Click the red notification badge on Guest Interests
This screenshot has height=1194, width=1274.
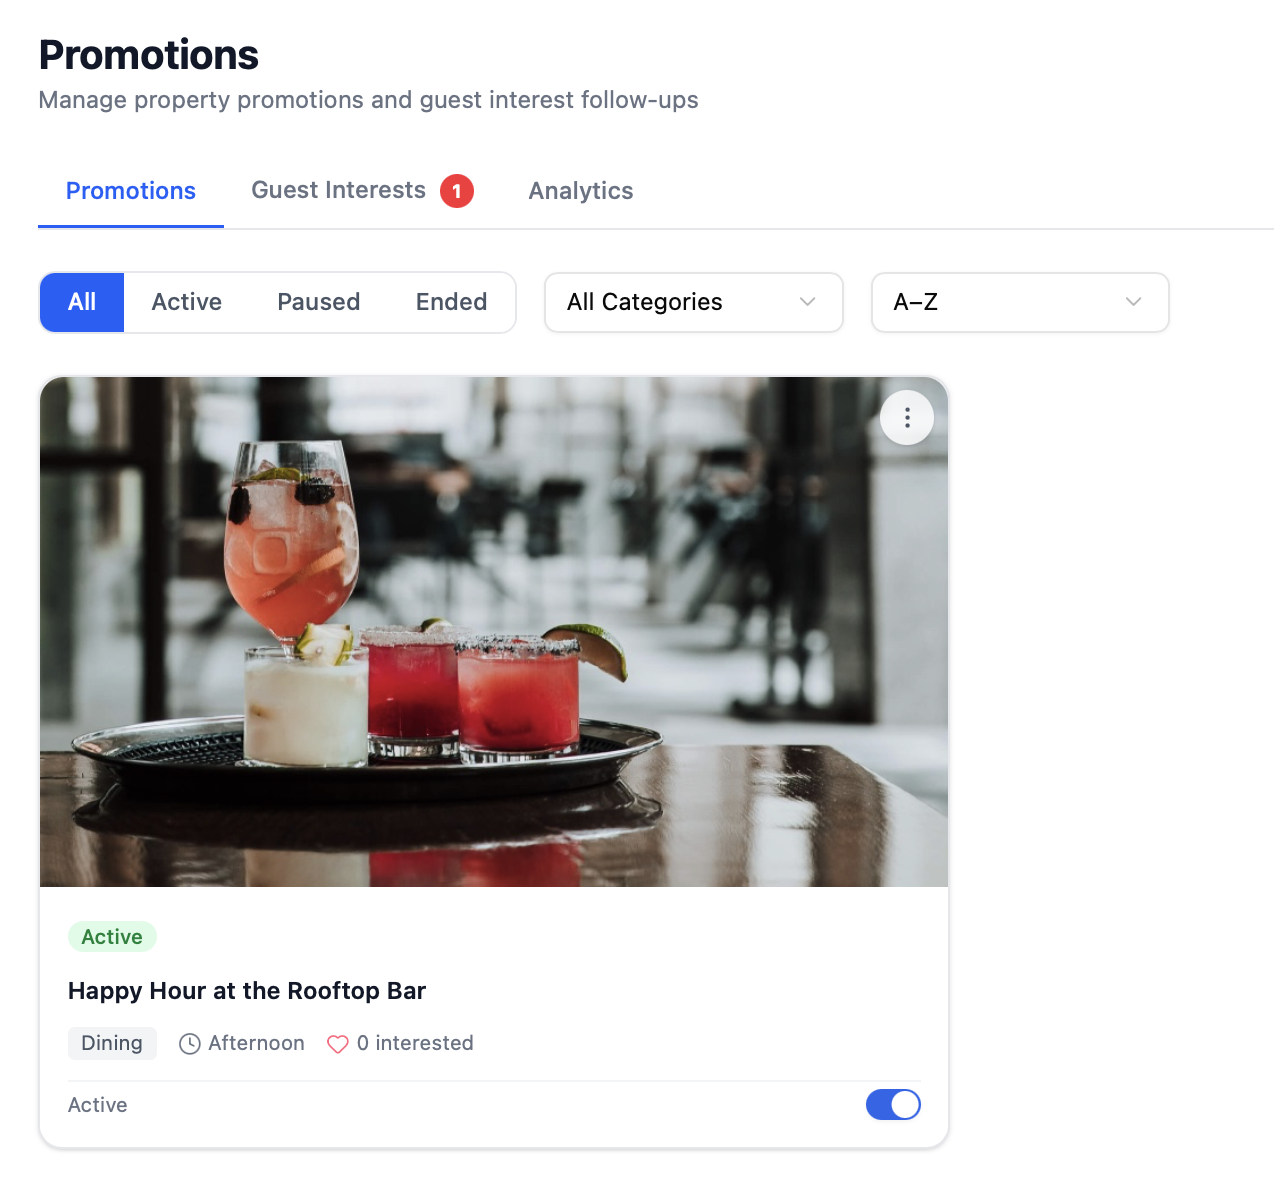tap(457, 191)
